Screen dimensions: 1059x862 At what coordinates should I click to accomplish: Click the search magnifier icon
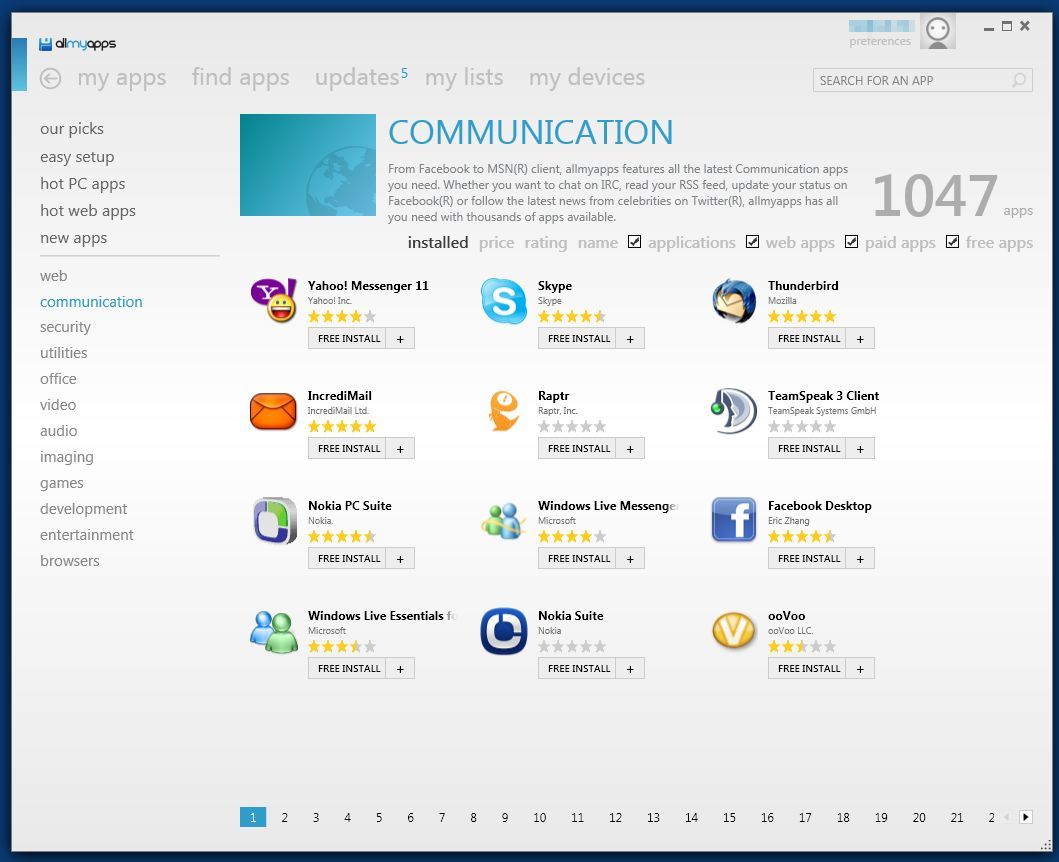click(x=1018, y=80)
